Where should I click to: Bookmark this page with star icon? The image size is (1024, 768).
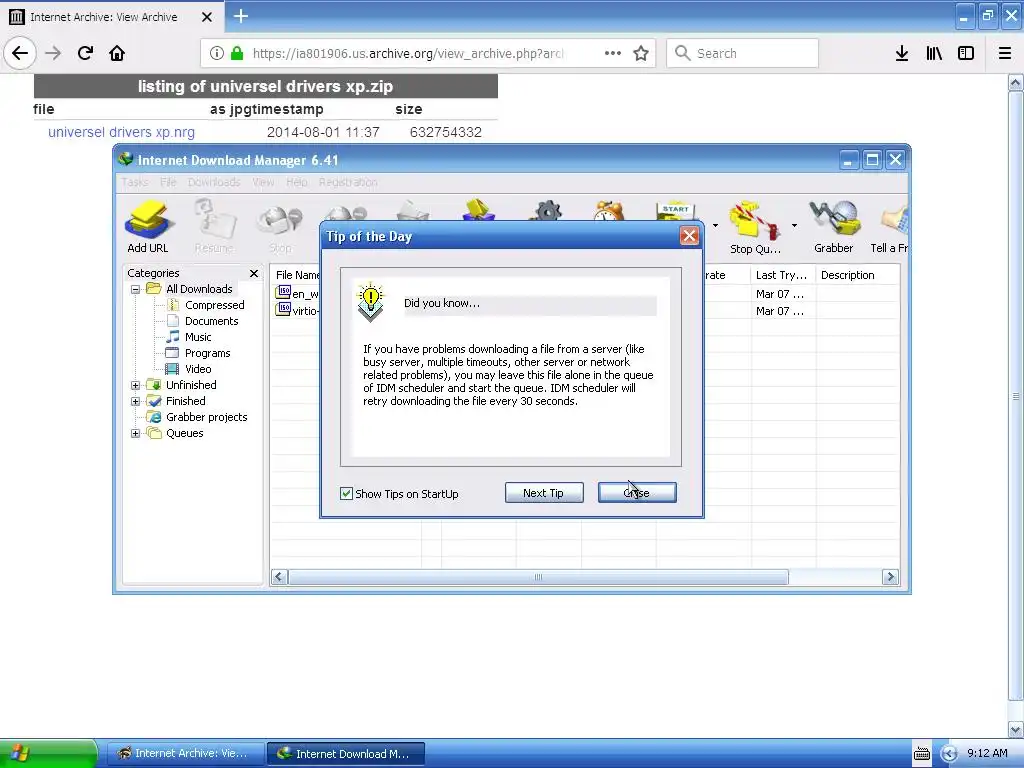pyautogui.click(x=641, y=53)
